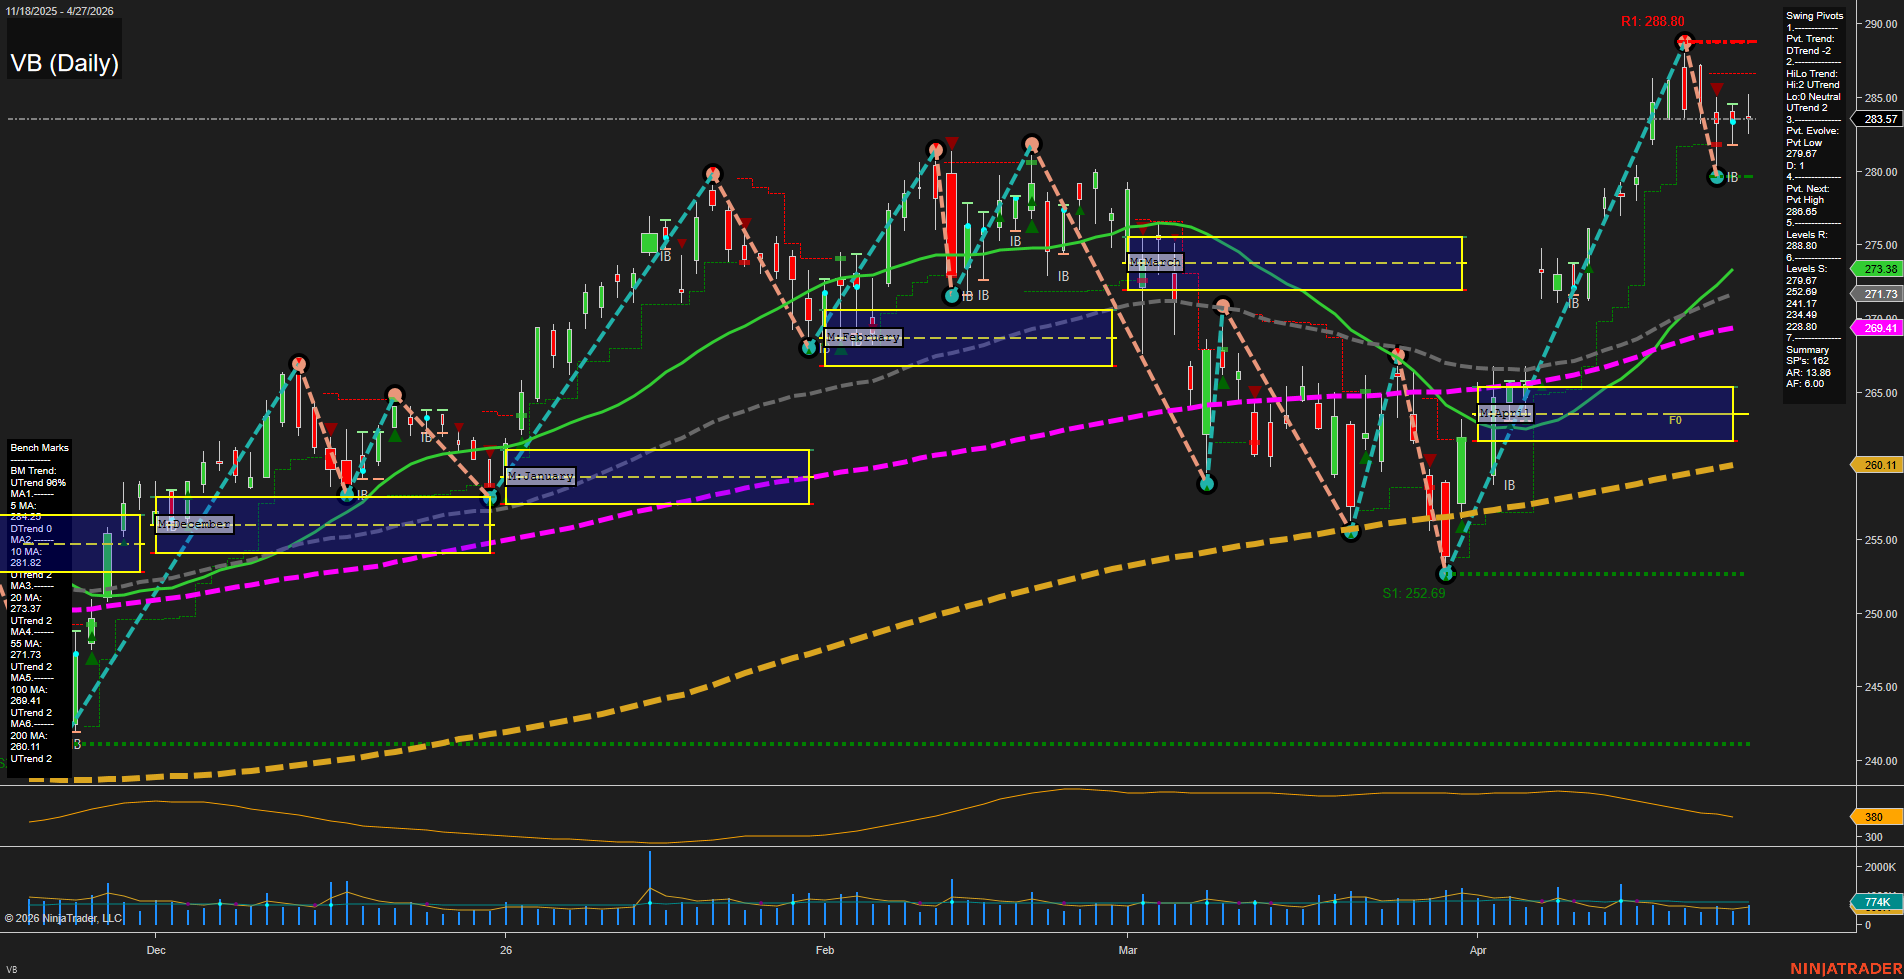Click the M:April monthly range label

tap(1504, 413)
